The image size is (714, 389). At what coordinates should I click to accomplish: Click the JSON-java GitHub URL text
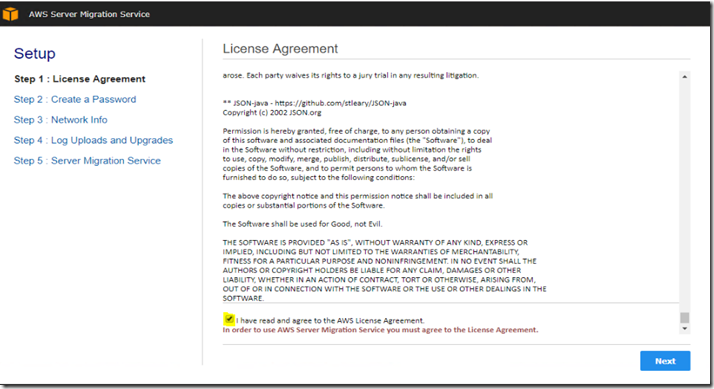click(341, 103)
